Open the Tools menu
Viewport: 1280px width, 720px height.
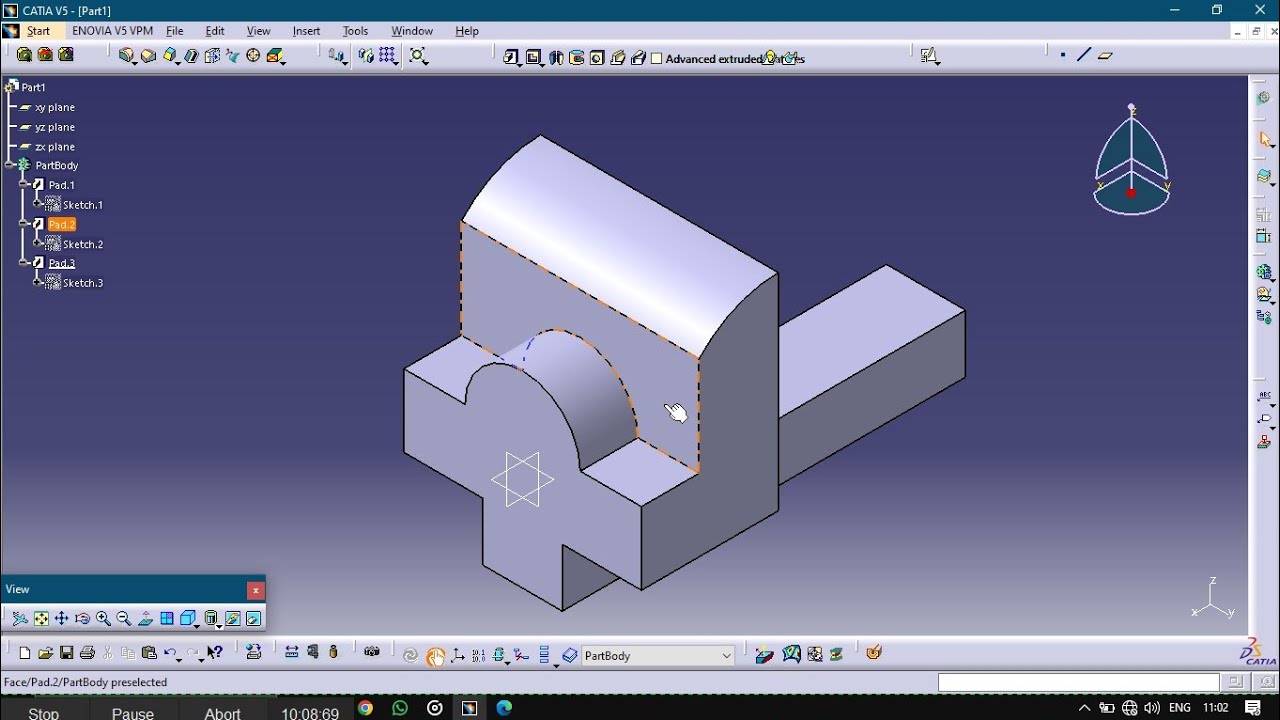355,31
